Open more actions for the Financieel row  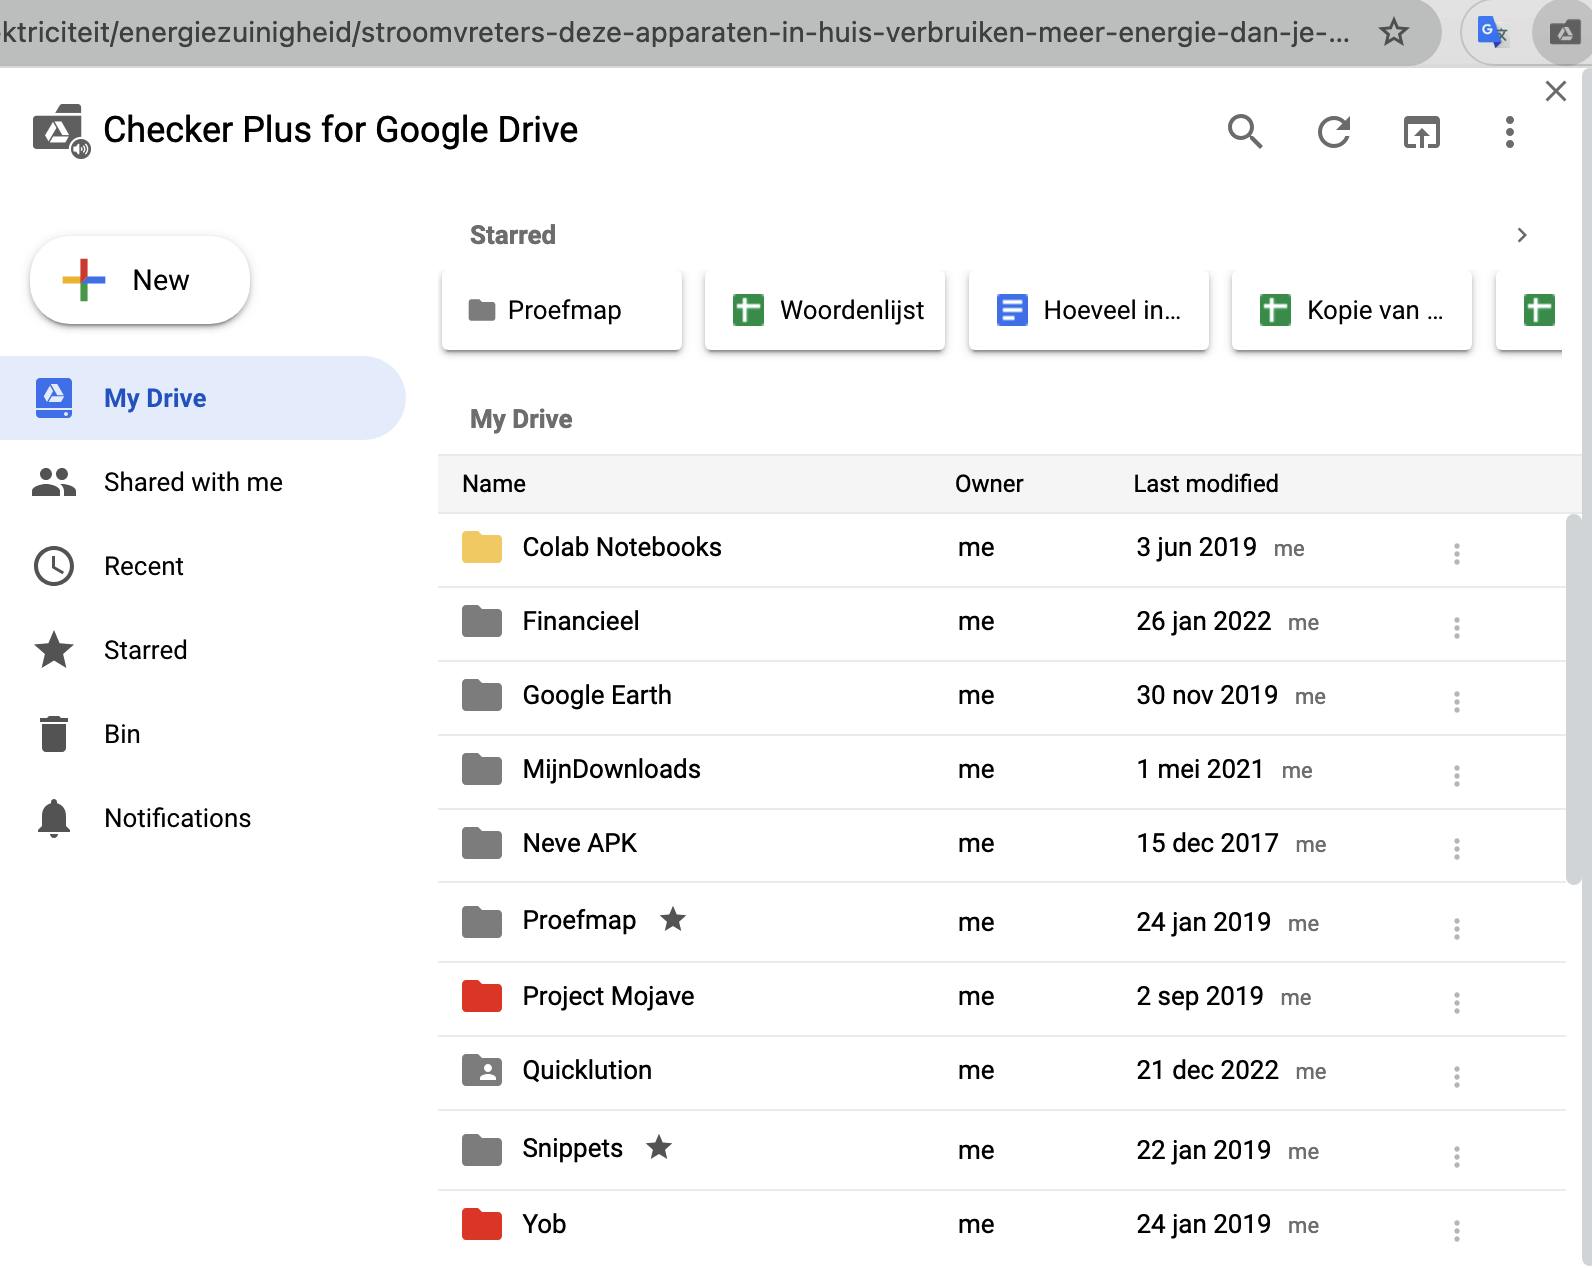(x=1456, y=627)
